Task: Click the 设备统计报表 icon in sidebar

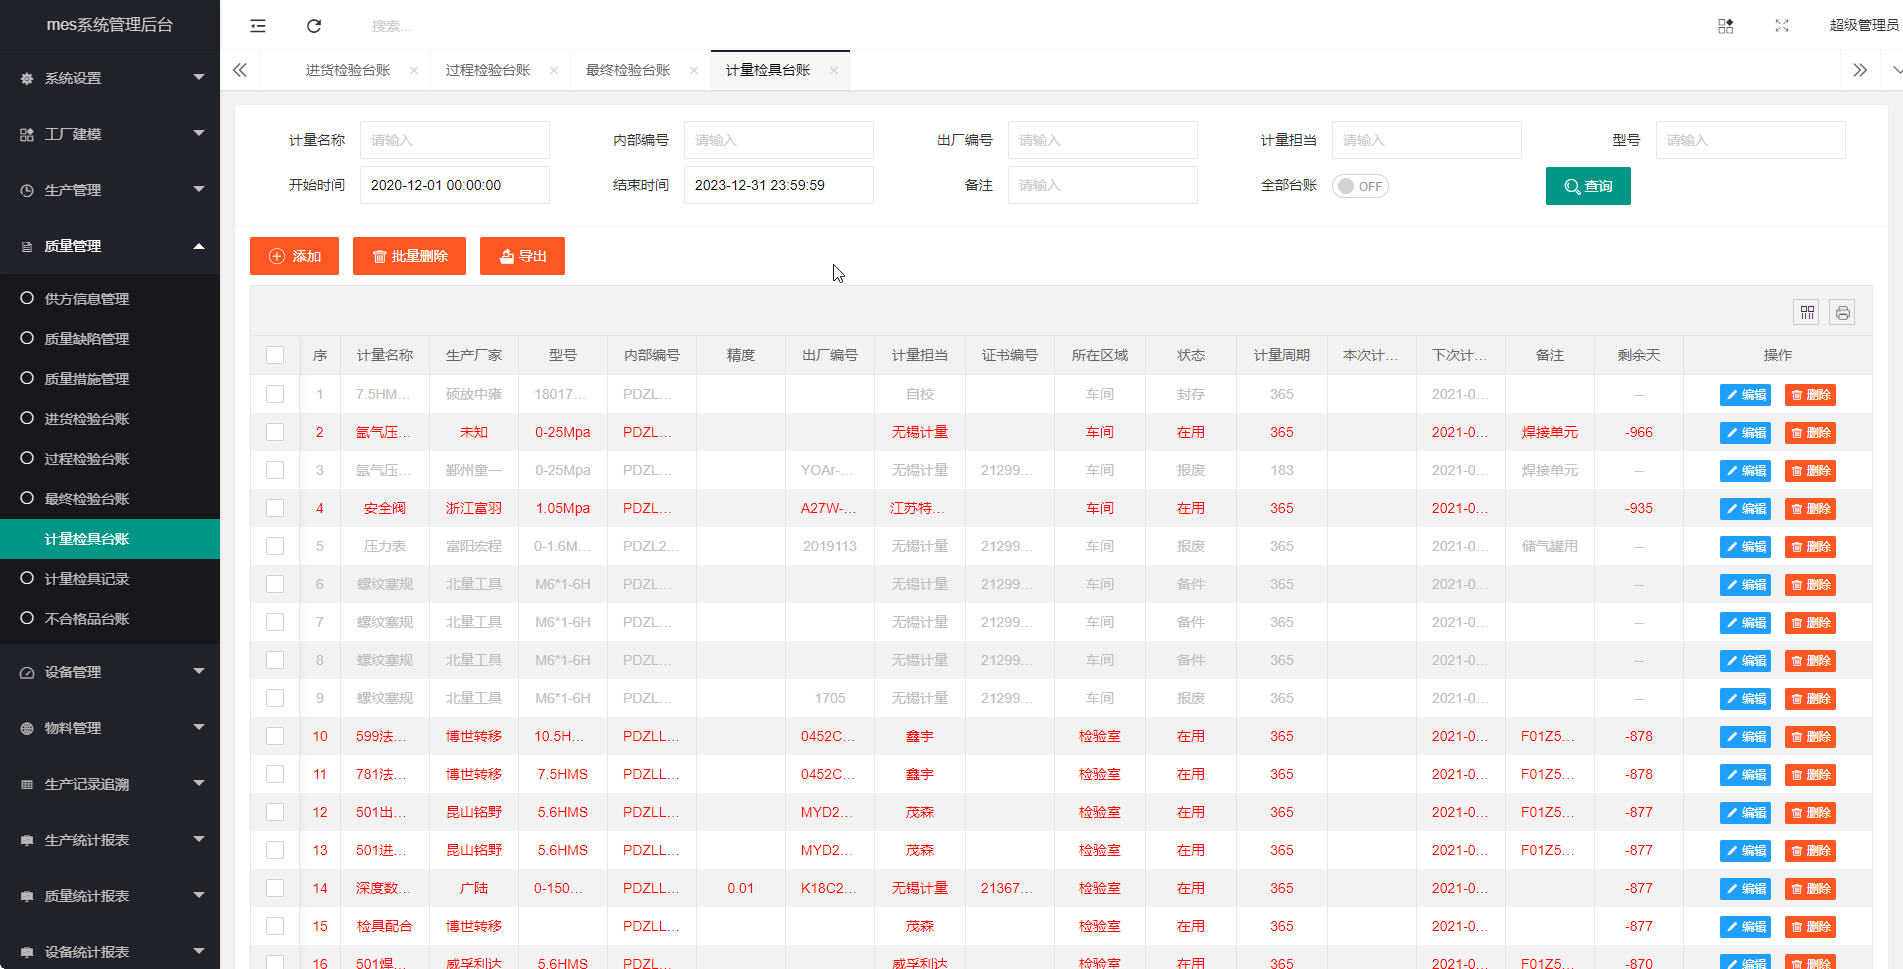Action: tap(27, 952)
